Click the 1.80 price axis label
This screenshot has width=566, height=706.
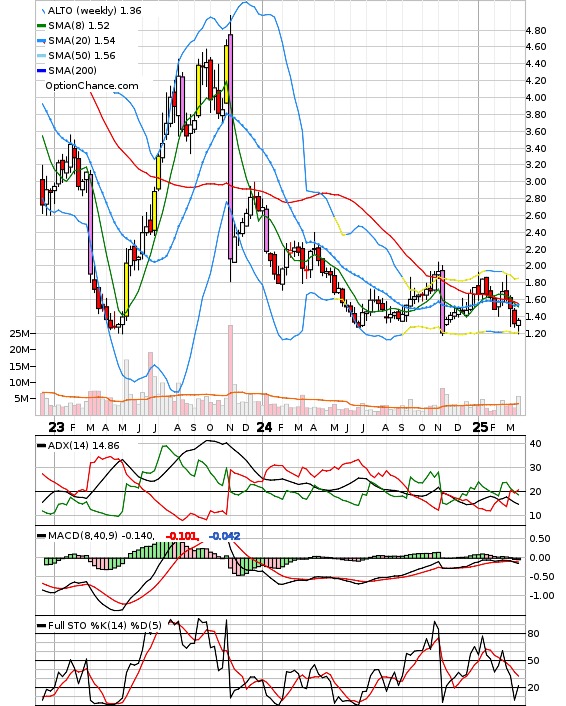(x=536, y=283)
